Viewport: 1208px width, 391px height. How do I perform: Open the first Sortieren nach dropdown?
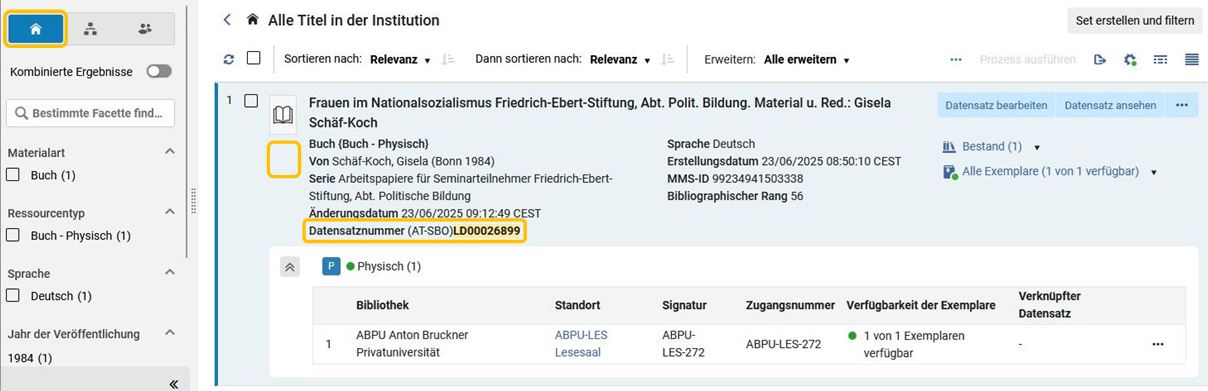[x=400, y=59]
